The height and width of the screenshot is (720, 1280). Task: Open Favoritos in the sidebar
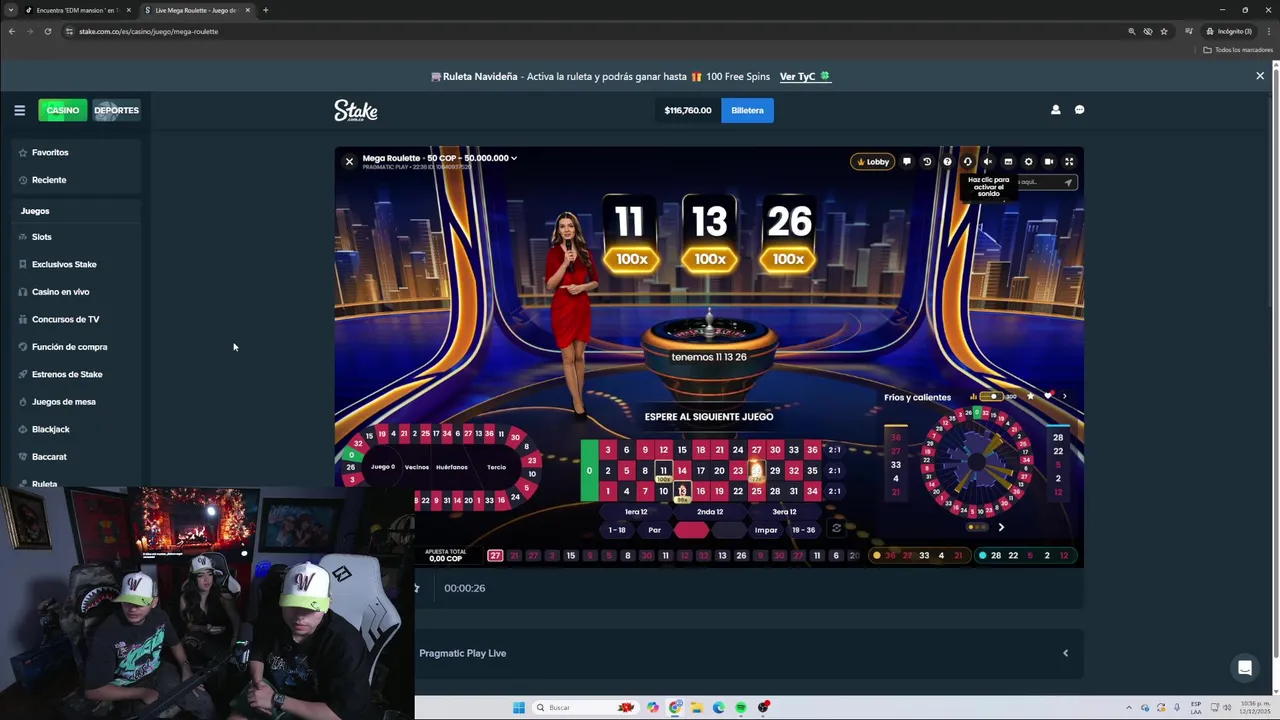pos(50,152)
